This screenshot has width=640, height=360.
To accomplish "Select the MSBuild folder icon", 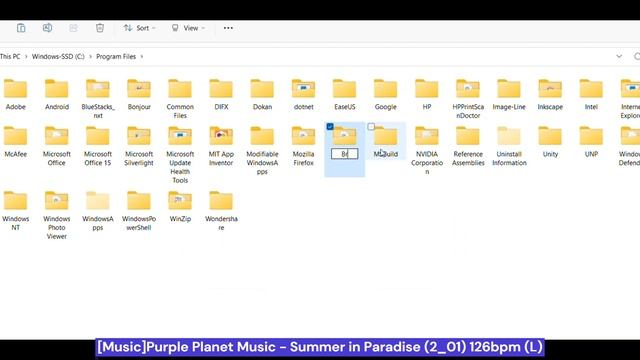I will click(386, 136).
